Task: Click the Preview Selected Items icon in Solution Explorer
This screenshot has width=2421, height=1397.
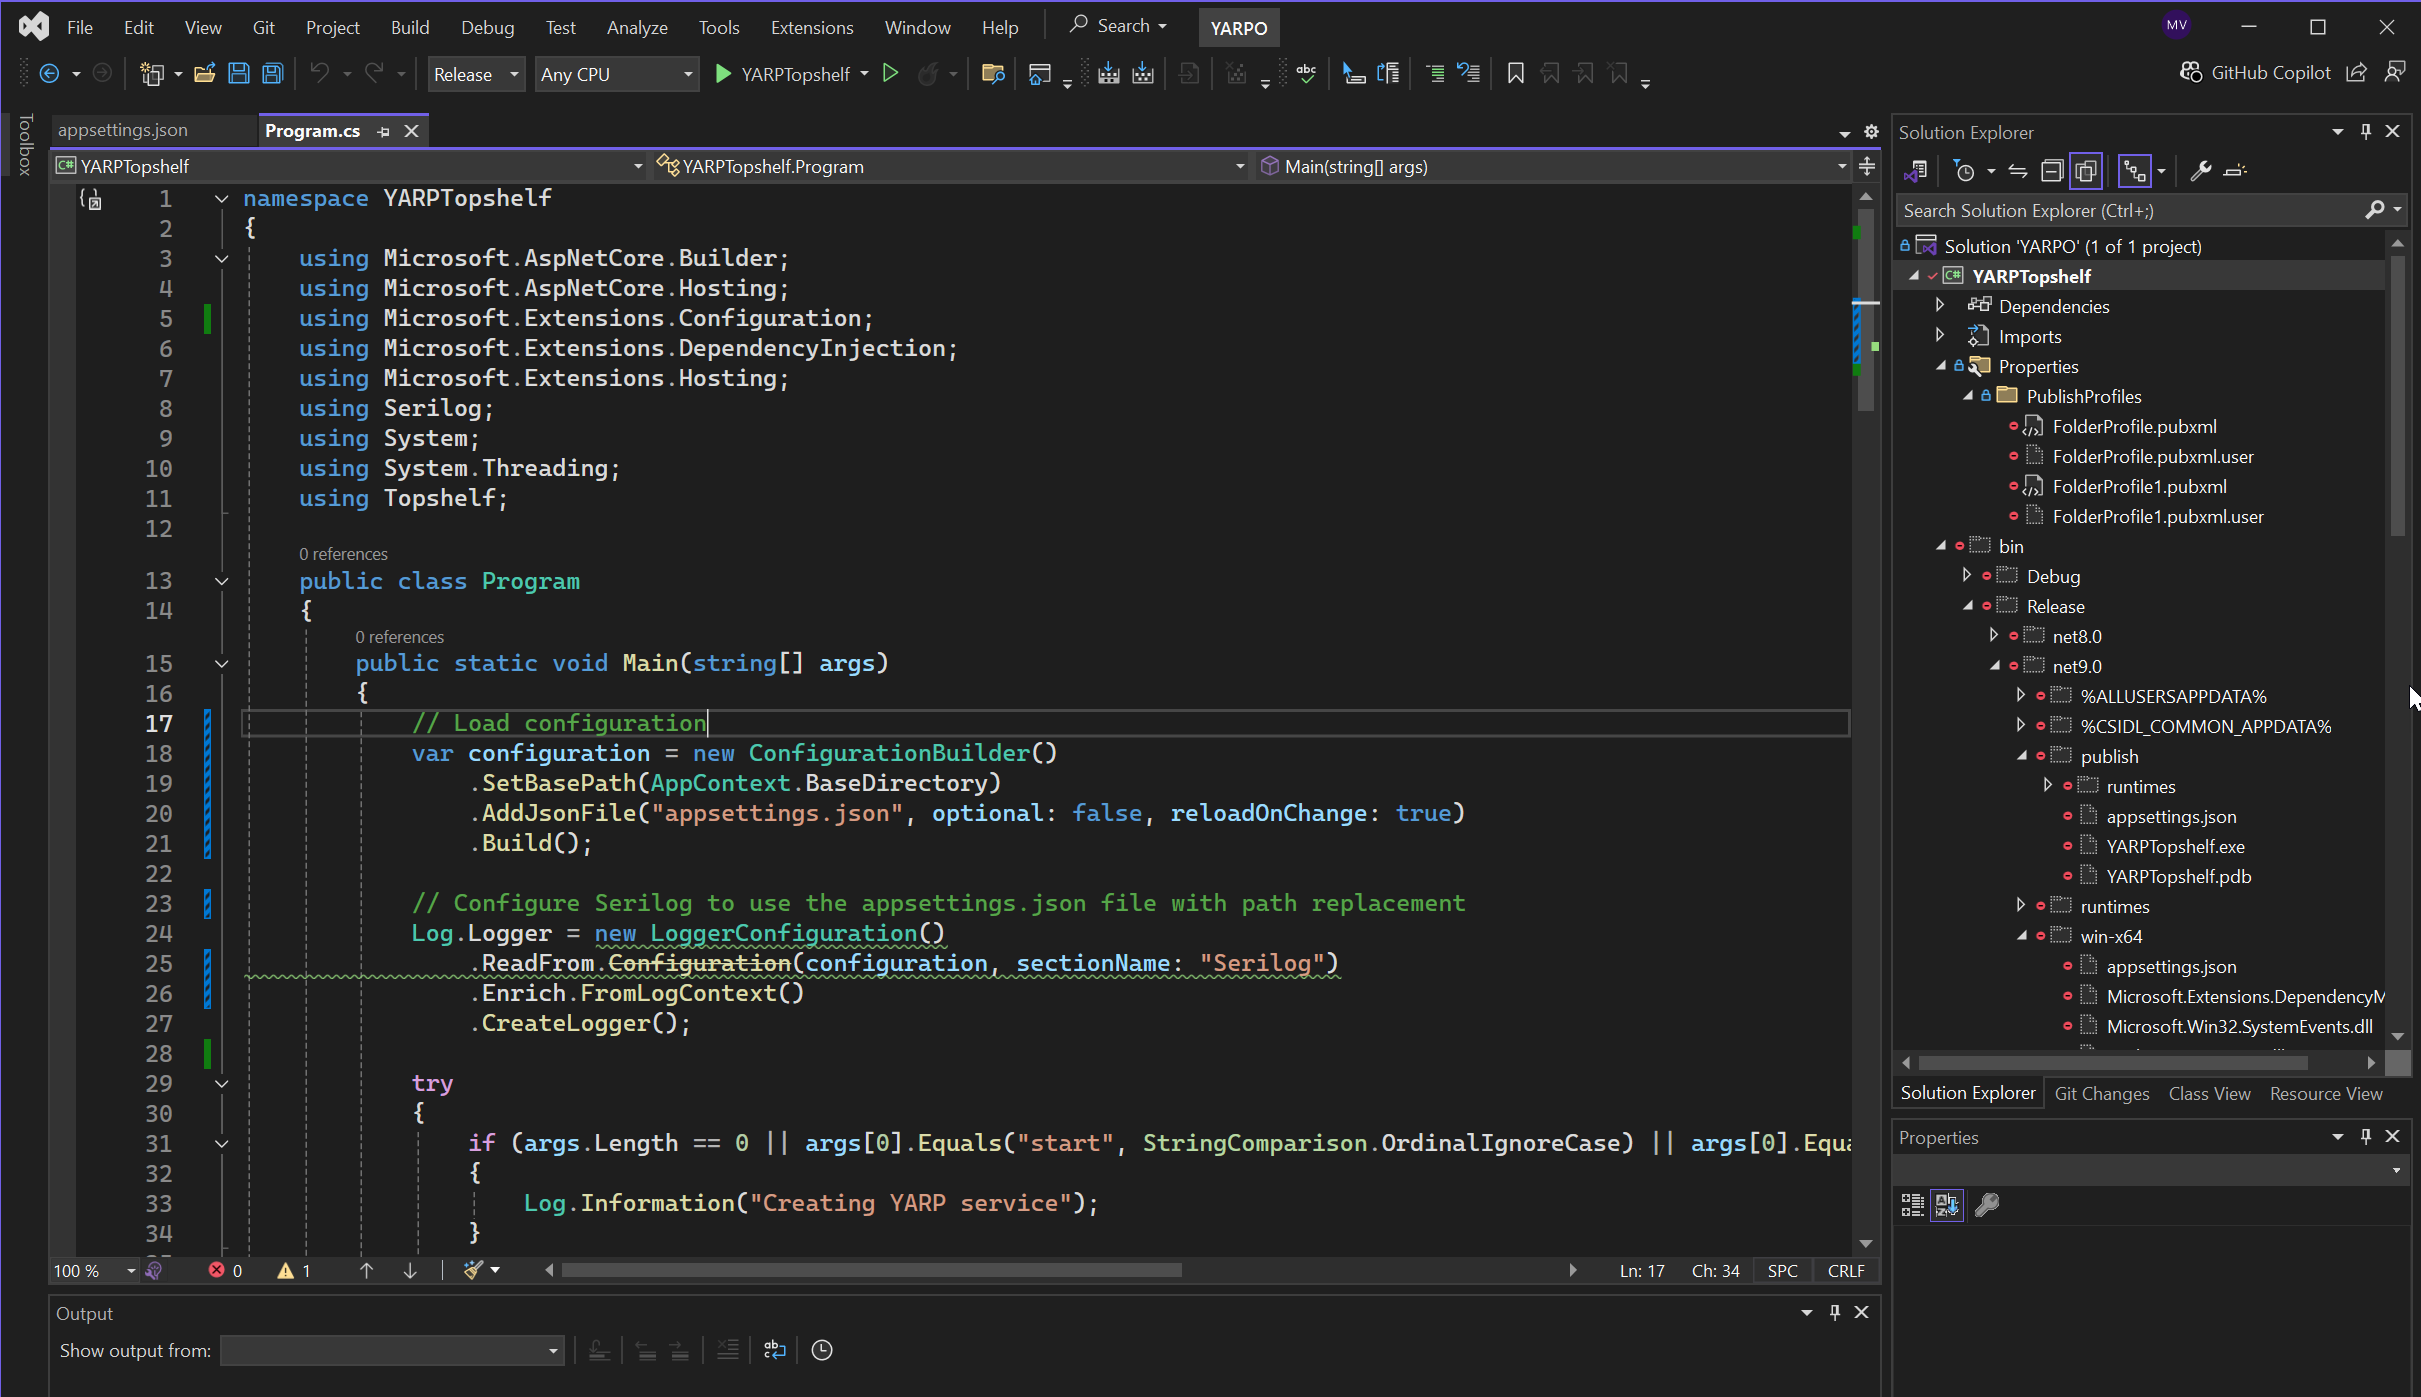Action: coord(2235,171)
